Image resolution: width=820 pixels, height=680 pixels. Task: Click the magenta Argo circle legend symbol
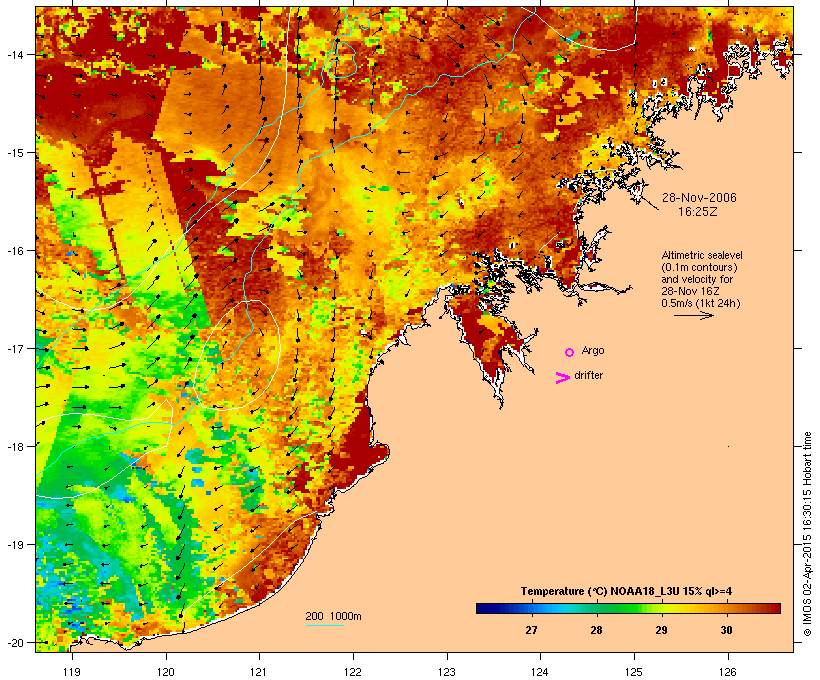click(570, 352)
